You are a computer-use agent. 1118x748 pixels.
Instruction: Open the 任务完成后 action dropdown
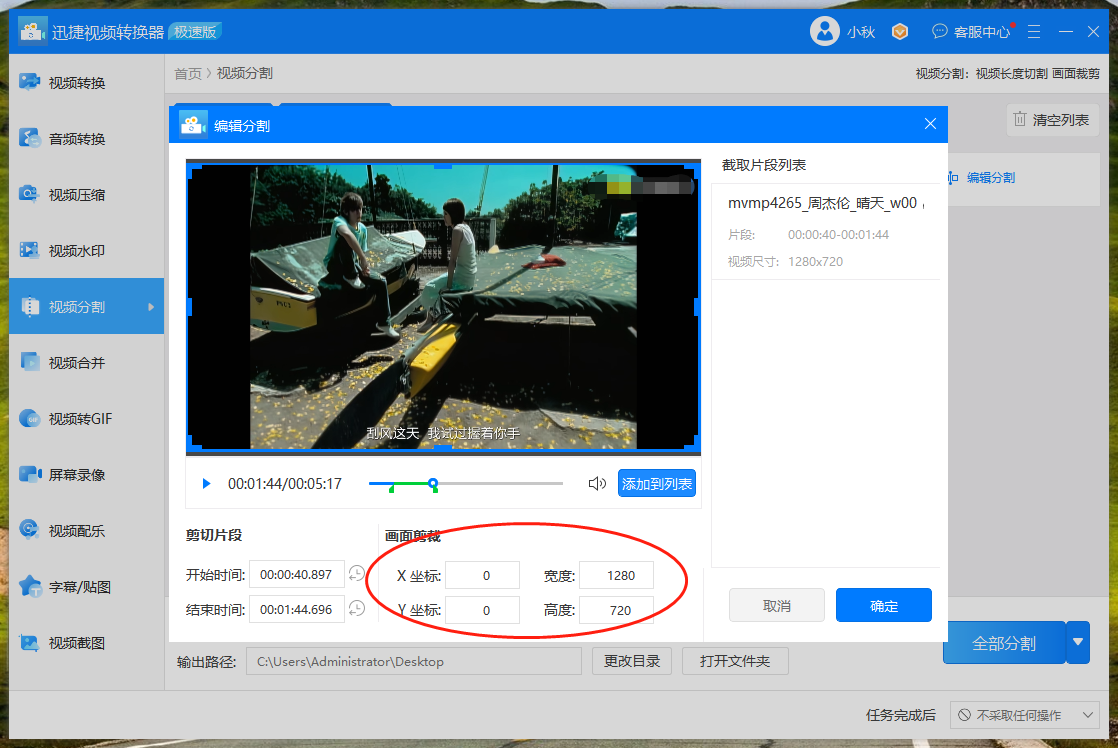1024,715
